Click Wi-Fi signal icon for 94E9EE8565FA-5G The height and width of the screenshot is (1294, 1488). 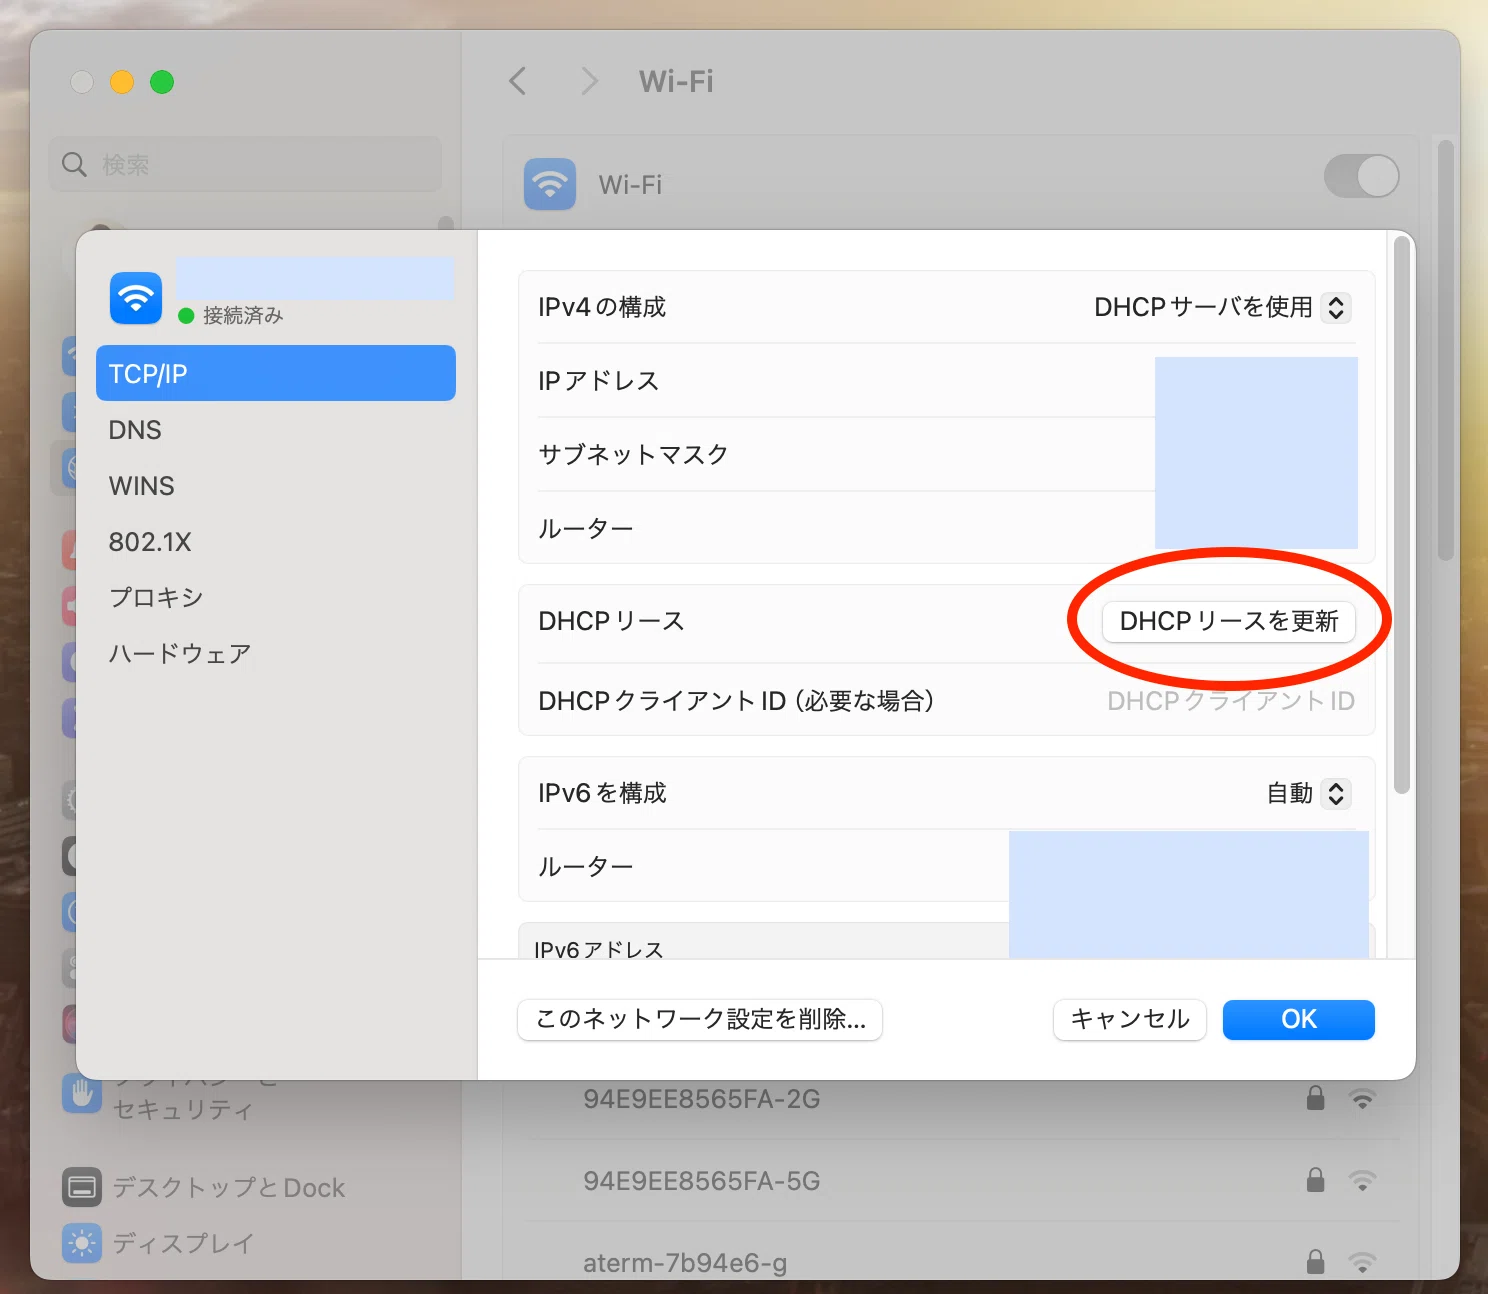point(1362,1181)
